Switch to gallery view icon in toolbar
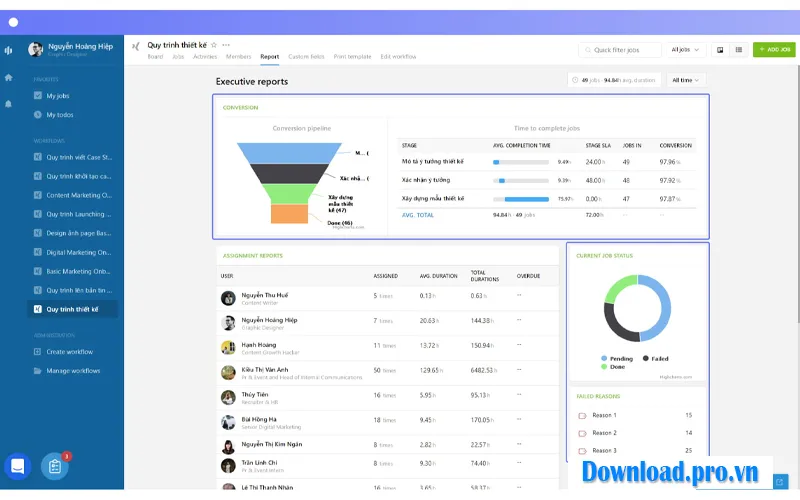 pos(720,50)
